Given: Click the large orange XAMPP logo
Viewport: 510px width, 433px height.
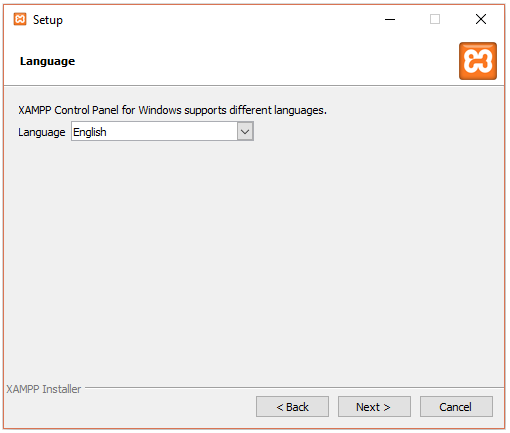Looking at the screenshot, I should [x=478, y=61].
